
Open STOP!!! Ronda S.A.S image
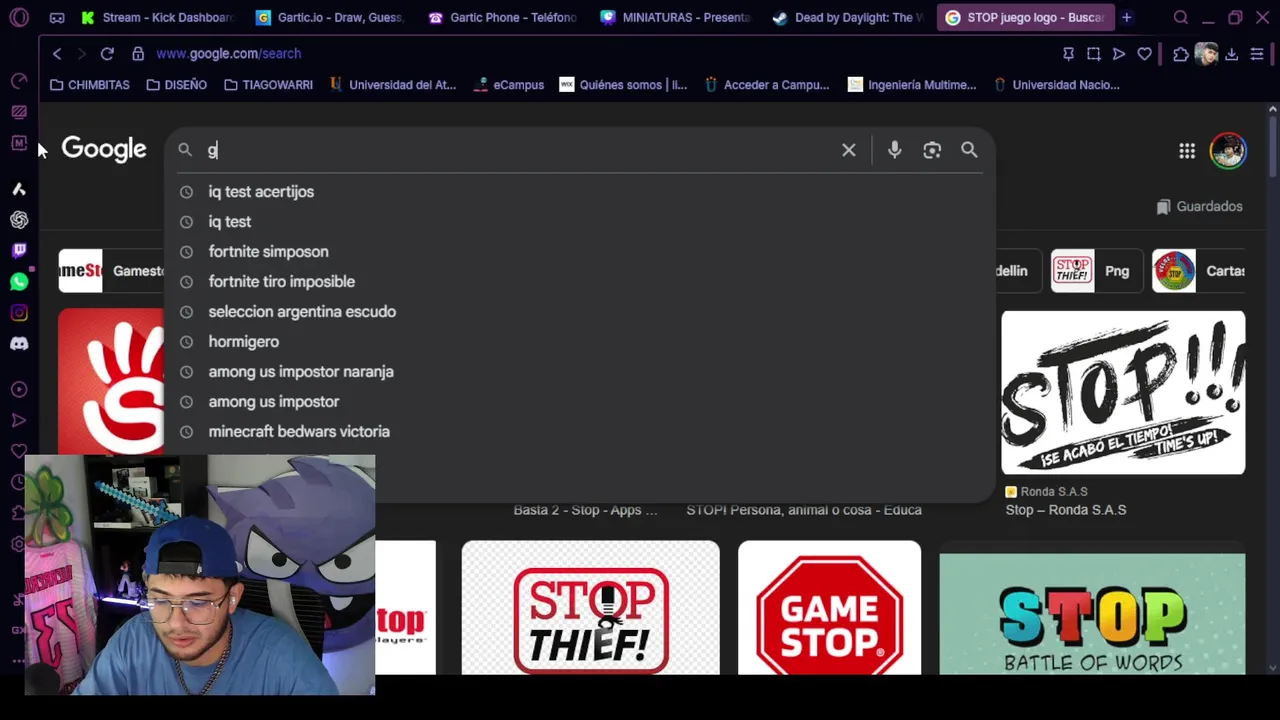coord(1123,392)
